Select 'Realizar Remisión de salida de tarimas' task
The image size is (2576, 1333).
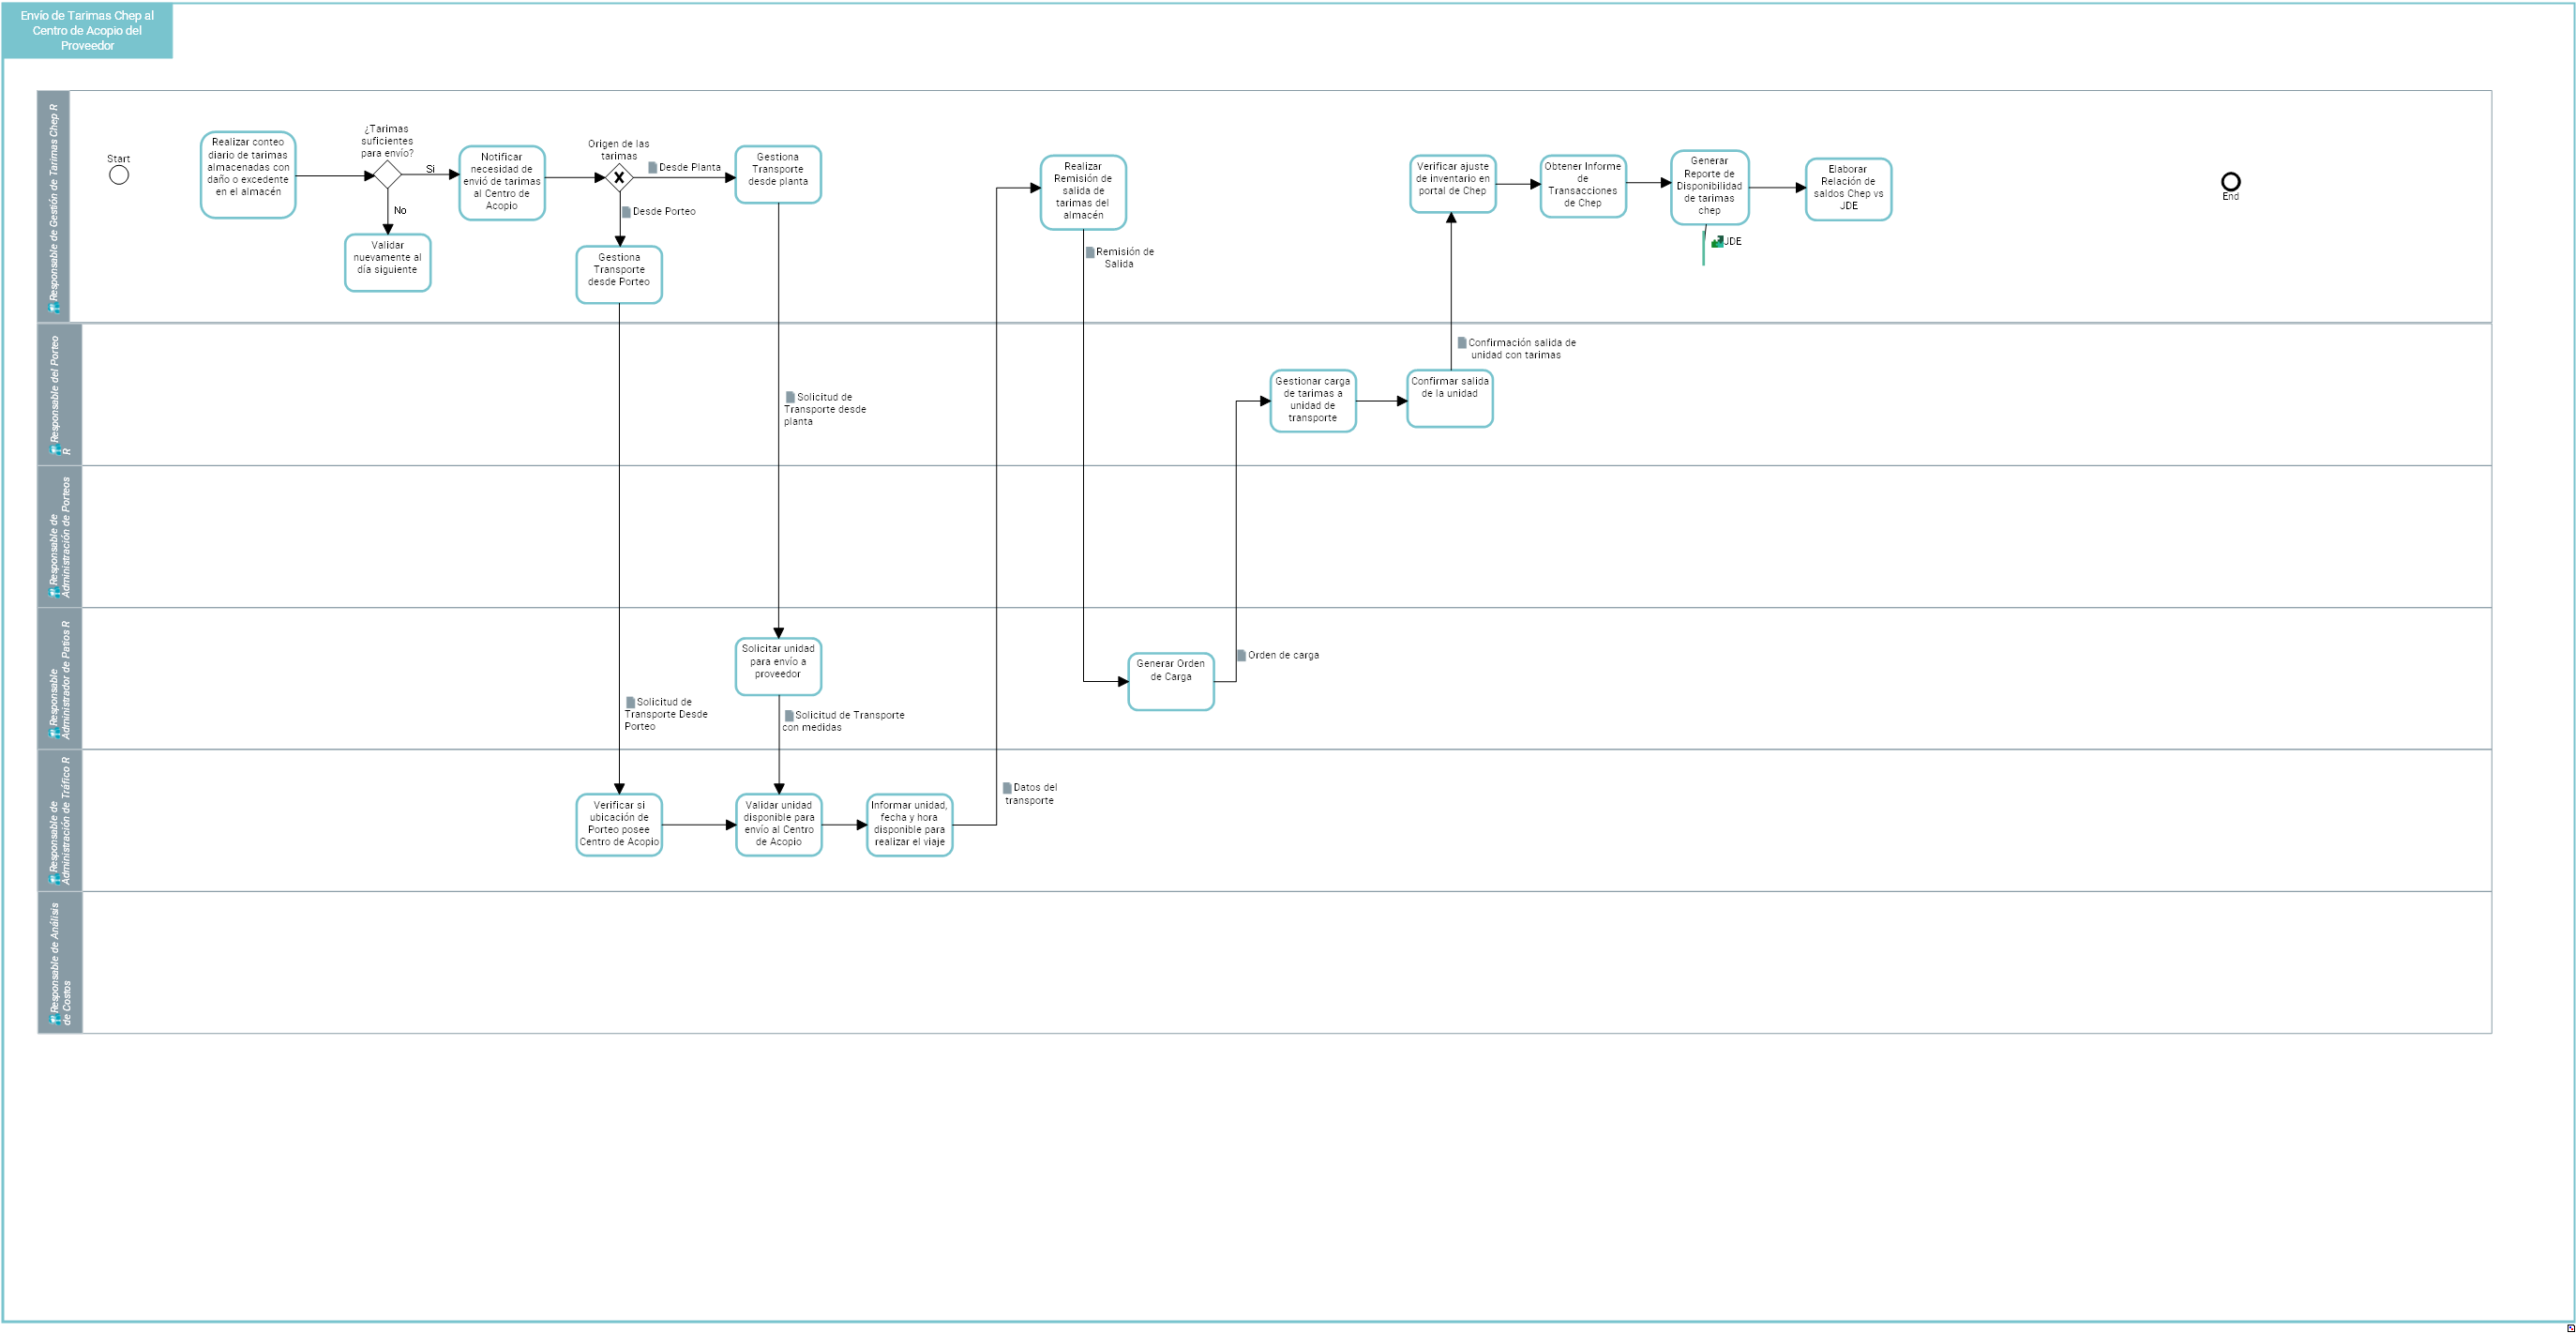coord(1083,192)
